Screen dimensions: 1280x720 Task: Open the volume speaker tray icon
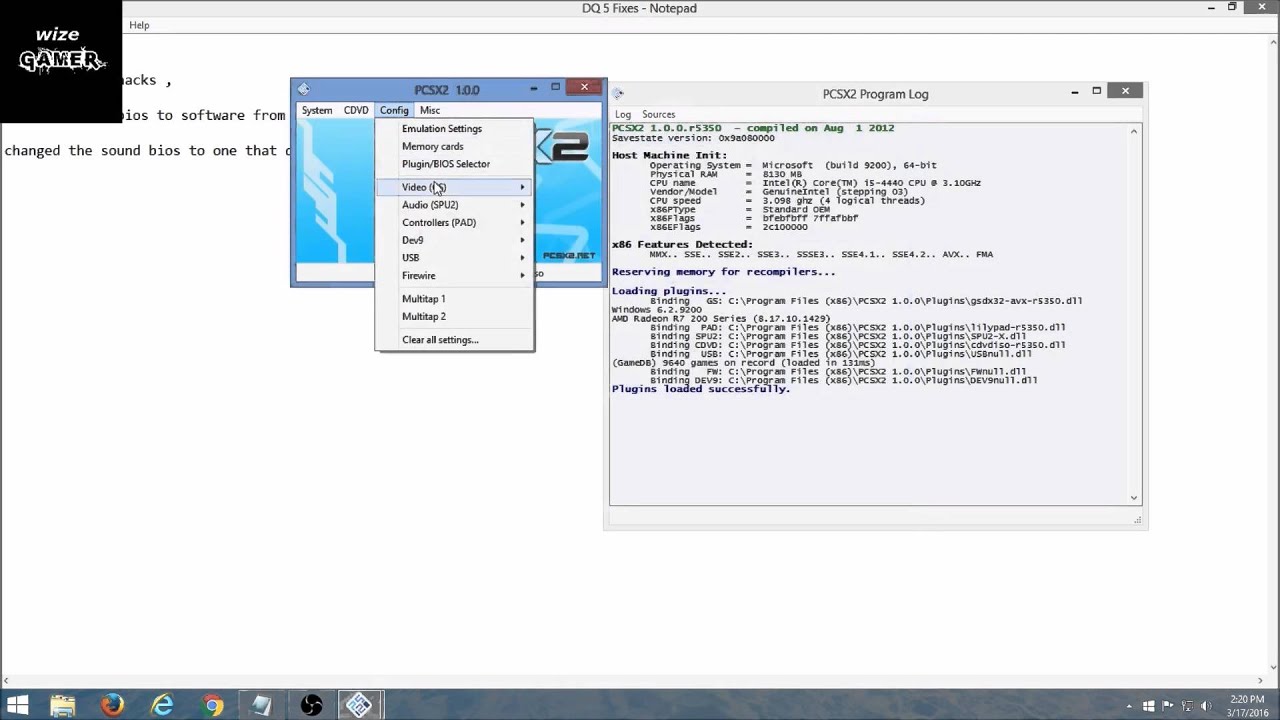click(x=1205, y=706)
